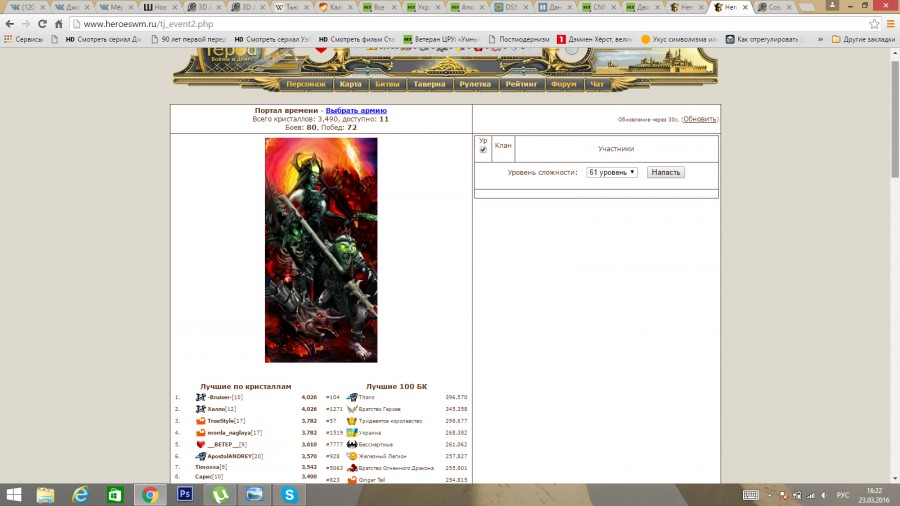This screenshot has width=900, height=506.
Task: Click the heart icon next to __ВЕТЕР__
Action: click(200, 444)
